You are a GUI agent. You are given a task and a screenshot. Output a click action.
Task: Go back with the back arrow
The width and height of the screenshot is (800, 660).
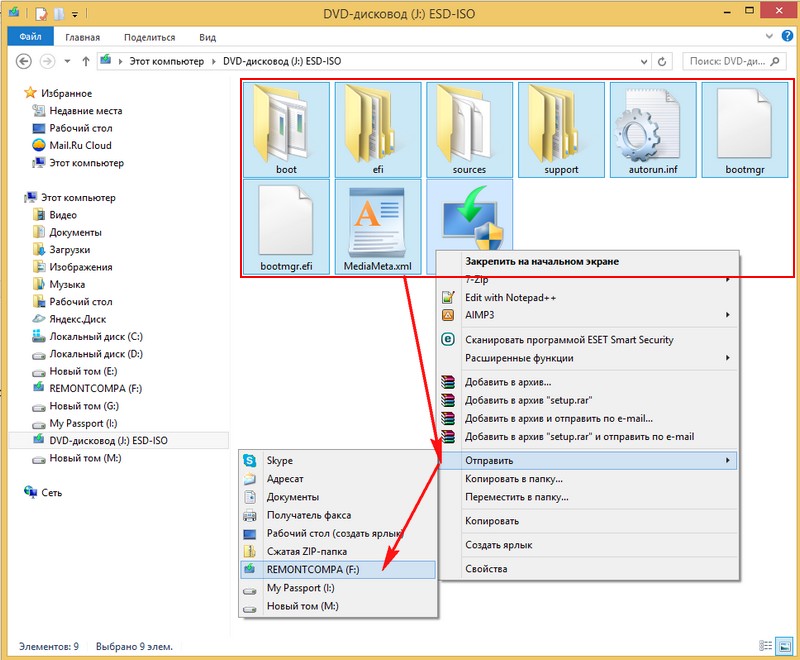[x=23, y=61]
